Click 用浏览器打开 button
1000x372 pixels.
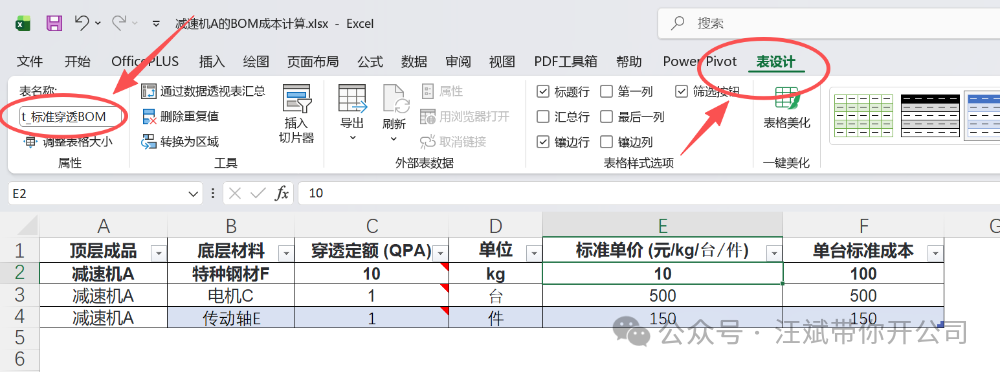tap(465, 116)
